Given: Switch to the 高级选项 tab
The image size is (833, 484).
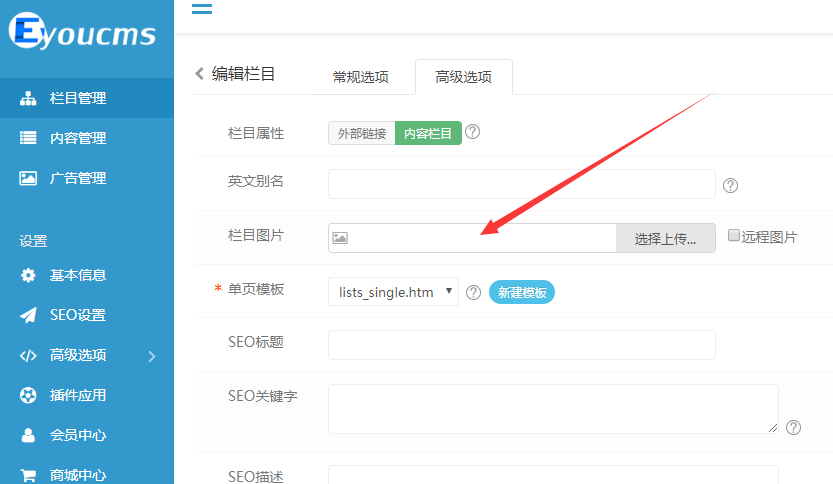Looking at the screenshot, I should click(463, 77).
